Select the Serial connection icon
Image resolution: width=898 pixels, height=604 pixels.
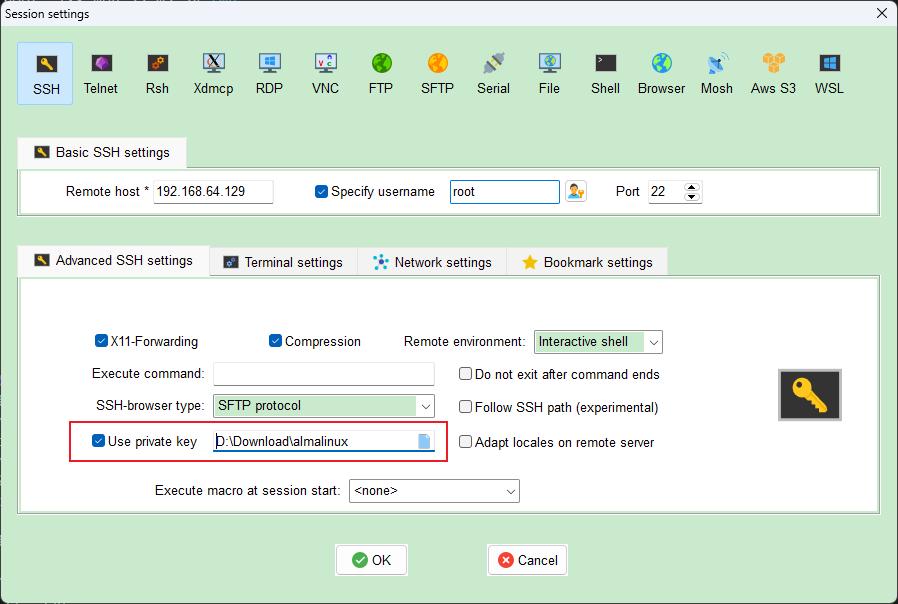(x=493, y=74)
